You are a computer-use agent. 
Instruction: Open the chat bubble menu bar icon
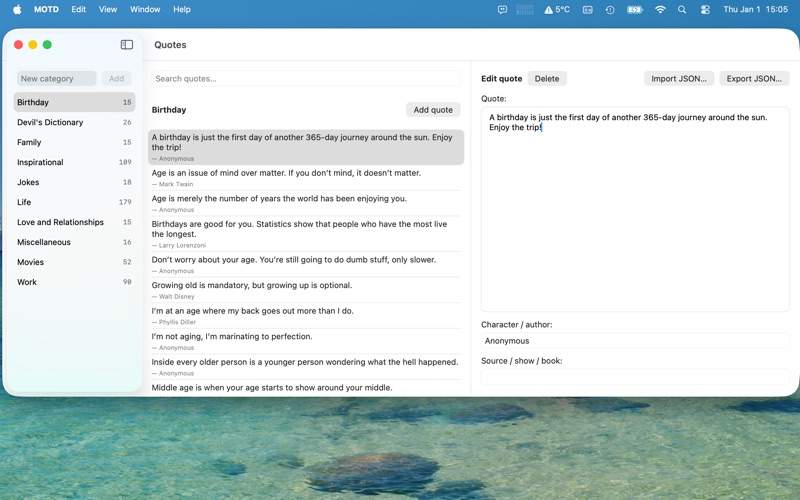tap(502, 9)
